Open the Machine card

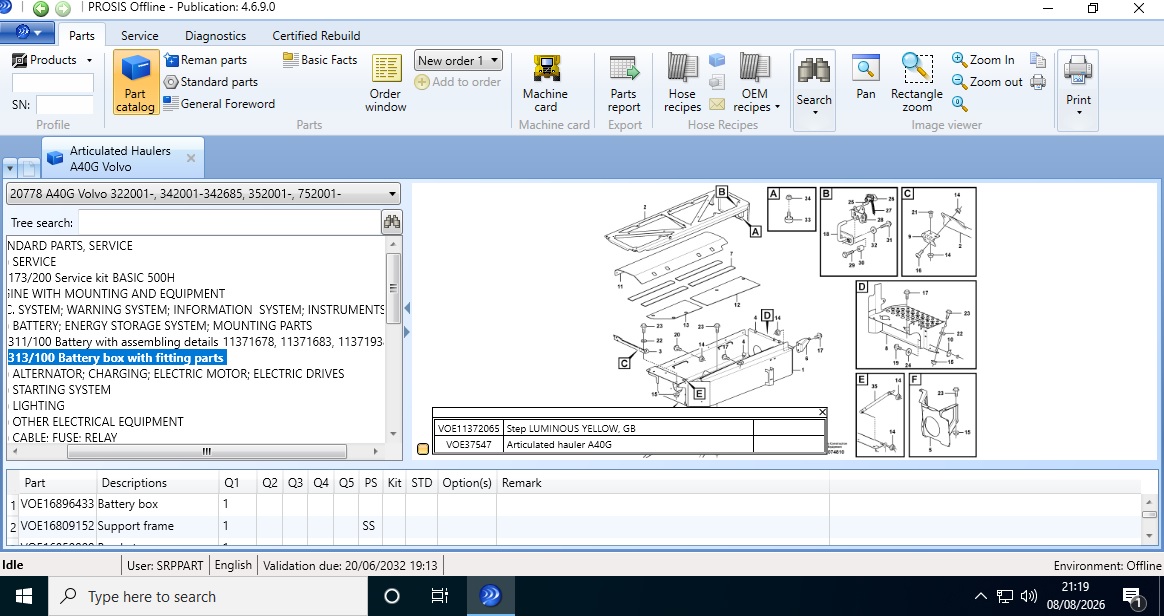[x=546, y=82]
